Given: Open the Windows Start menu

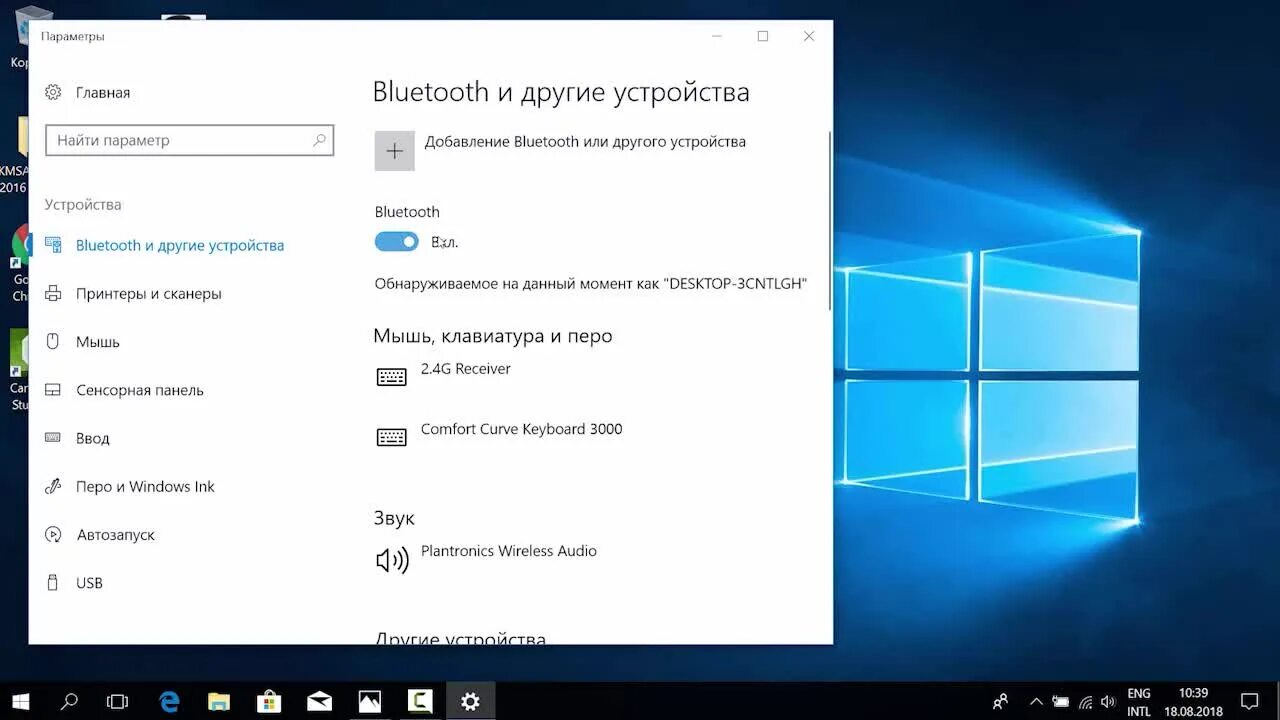Looking at the screenshot, I should coord(20,701).
